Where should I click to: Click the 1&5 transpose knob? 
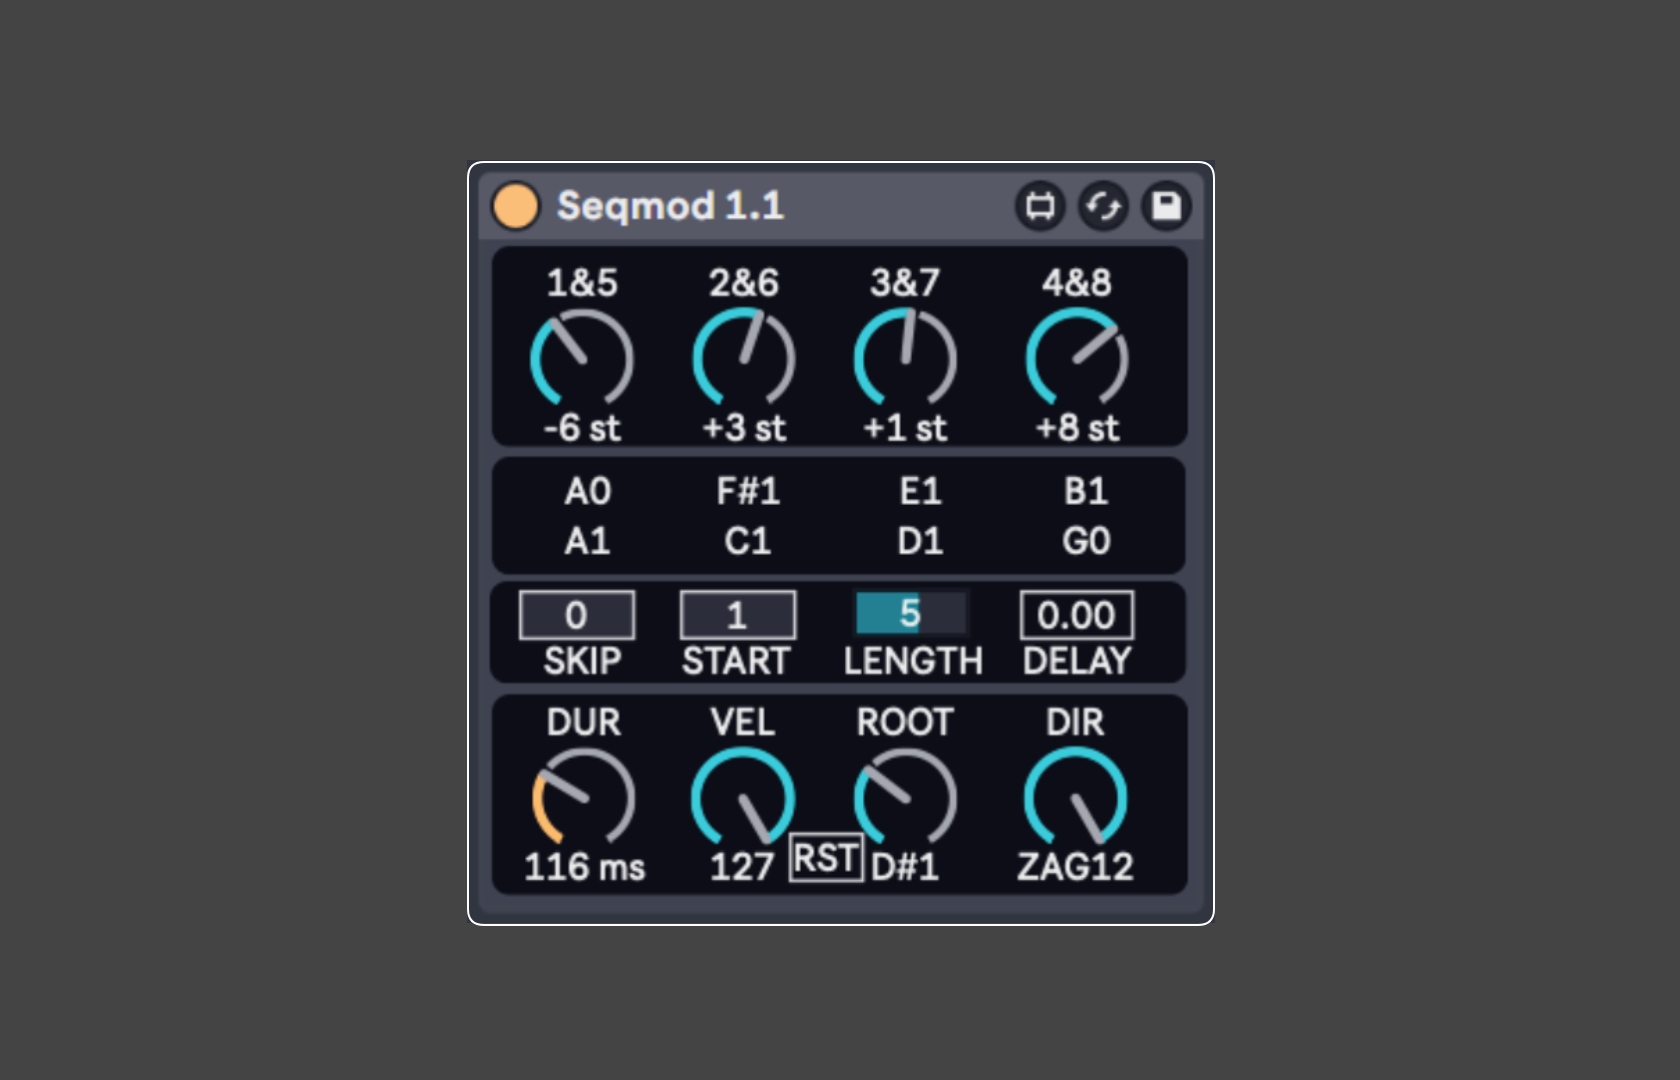click(x=581, y=358)
